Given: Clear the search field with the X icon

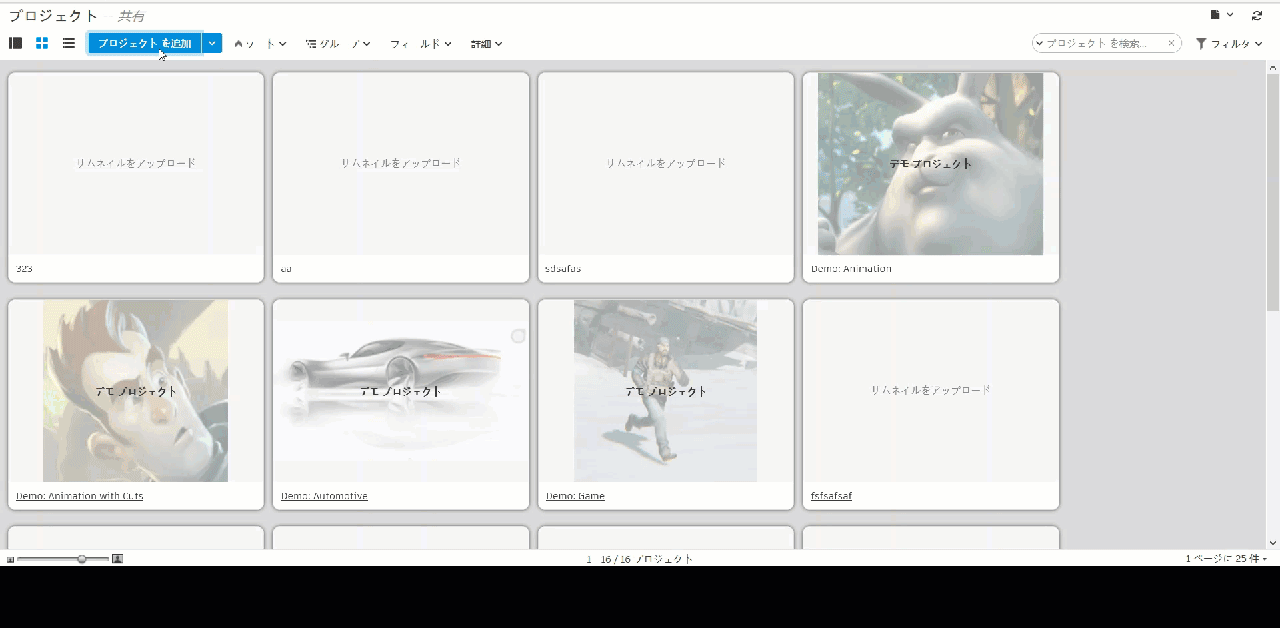Looking at the screenshot, I should click(x=1171, y=43).
